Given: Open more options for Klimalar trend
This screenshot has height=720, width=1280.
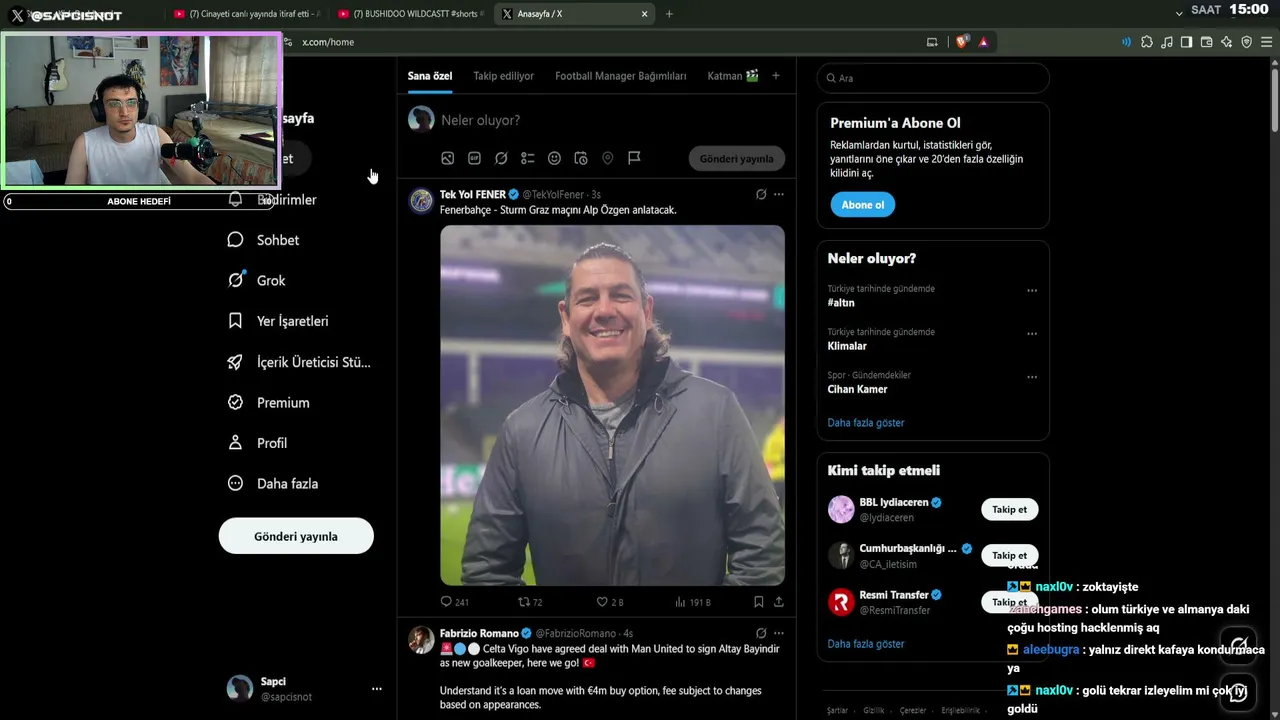Looking at the screenshot, I should pyautogui.click(x=1032, y=334).
